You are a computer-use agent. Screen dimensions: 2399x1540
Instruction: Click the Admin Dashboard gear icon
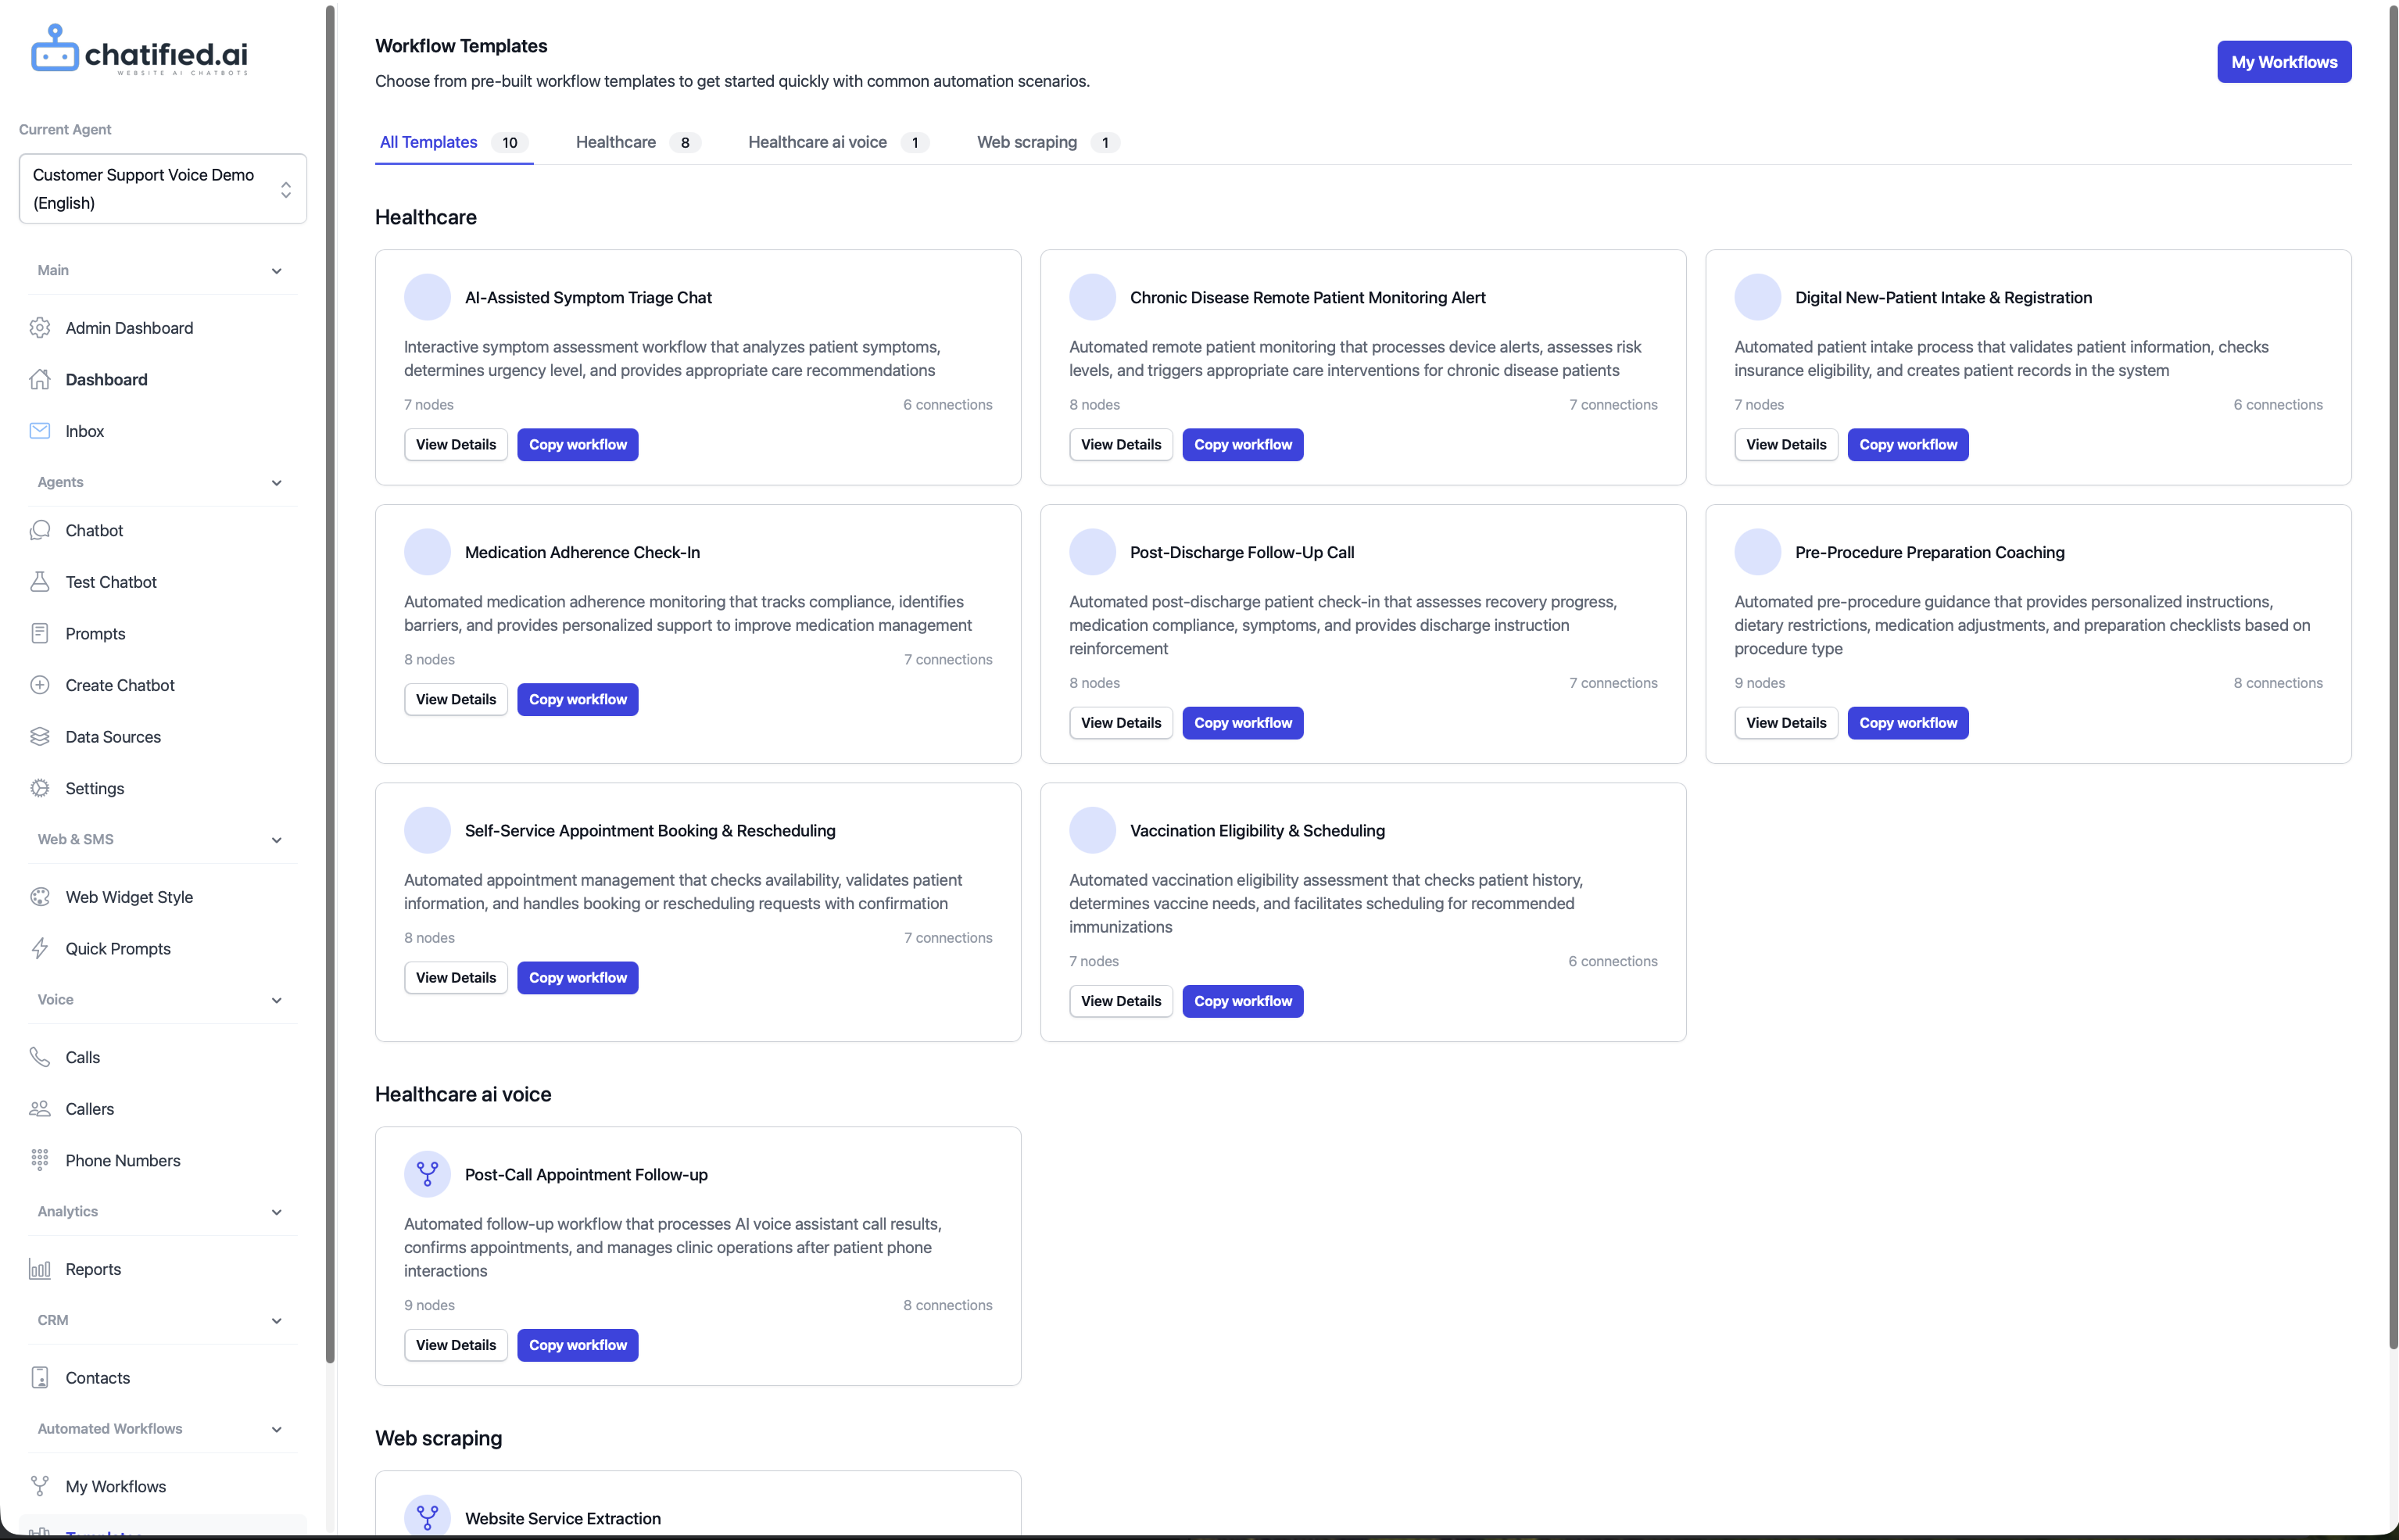pyautogui.click(x=40, y=328)
